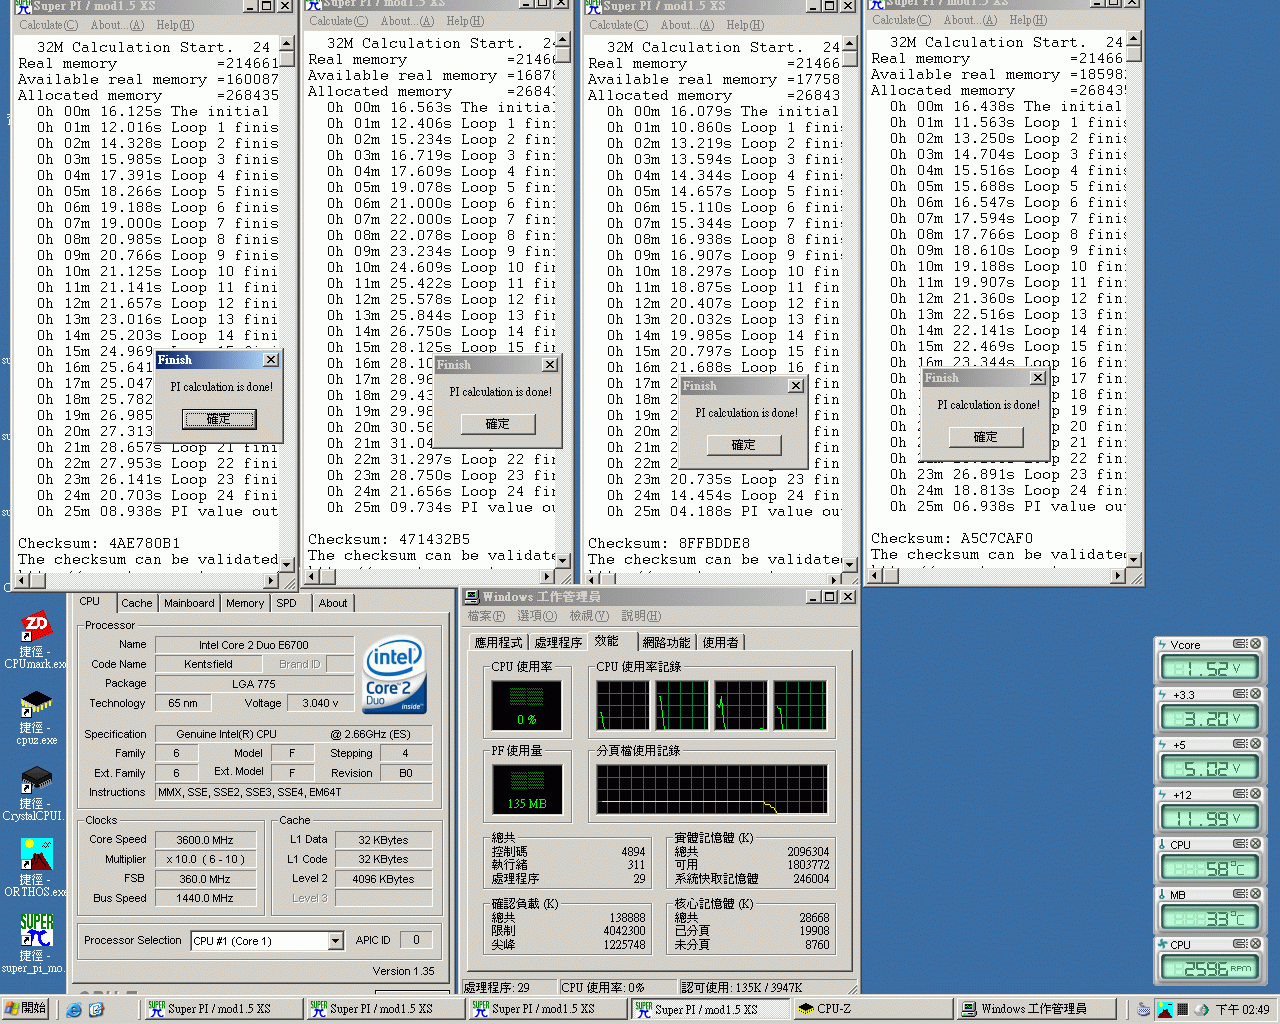Open 檢視(V) menu in Task Manager

coord(588,616)
